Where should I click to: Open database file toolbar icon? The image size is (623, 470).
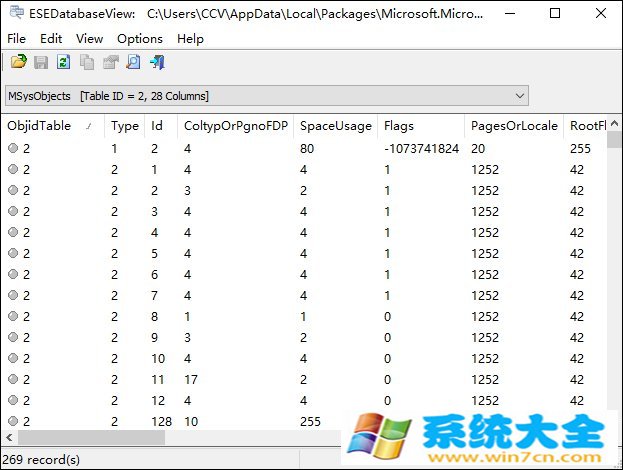click(x=19, y=62)
